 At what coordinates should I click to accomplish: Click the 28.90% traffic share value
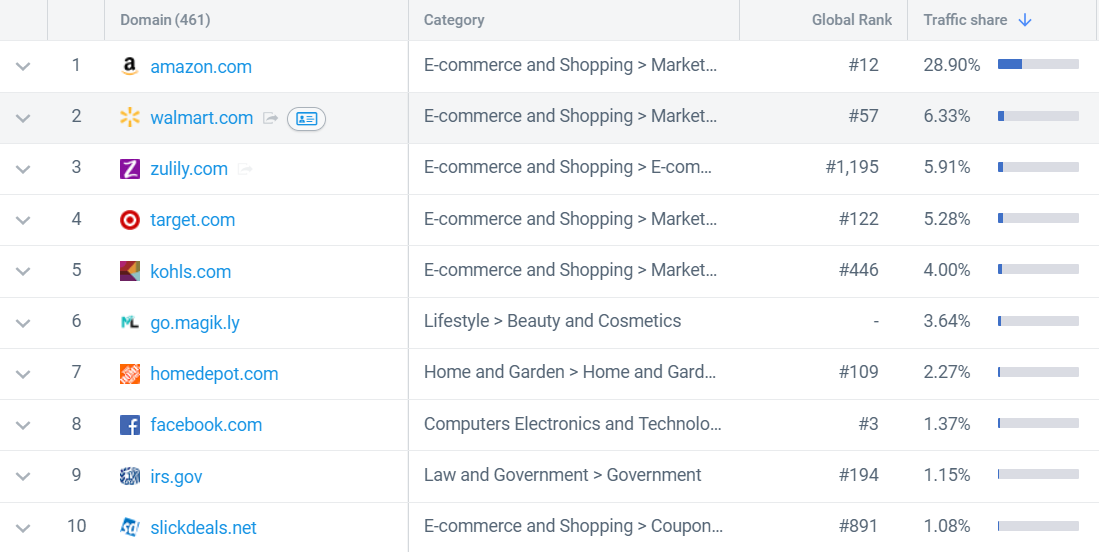pos(952,65)
